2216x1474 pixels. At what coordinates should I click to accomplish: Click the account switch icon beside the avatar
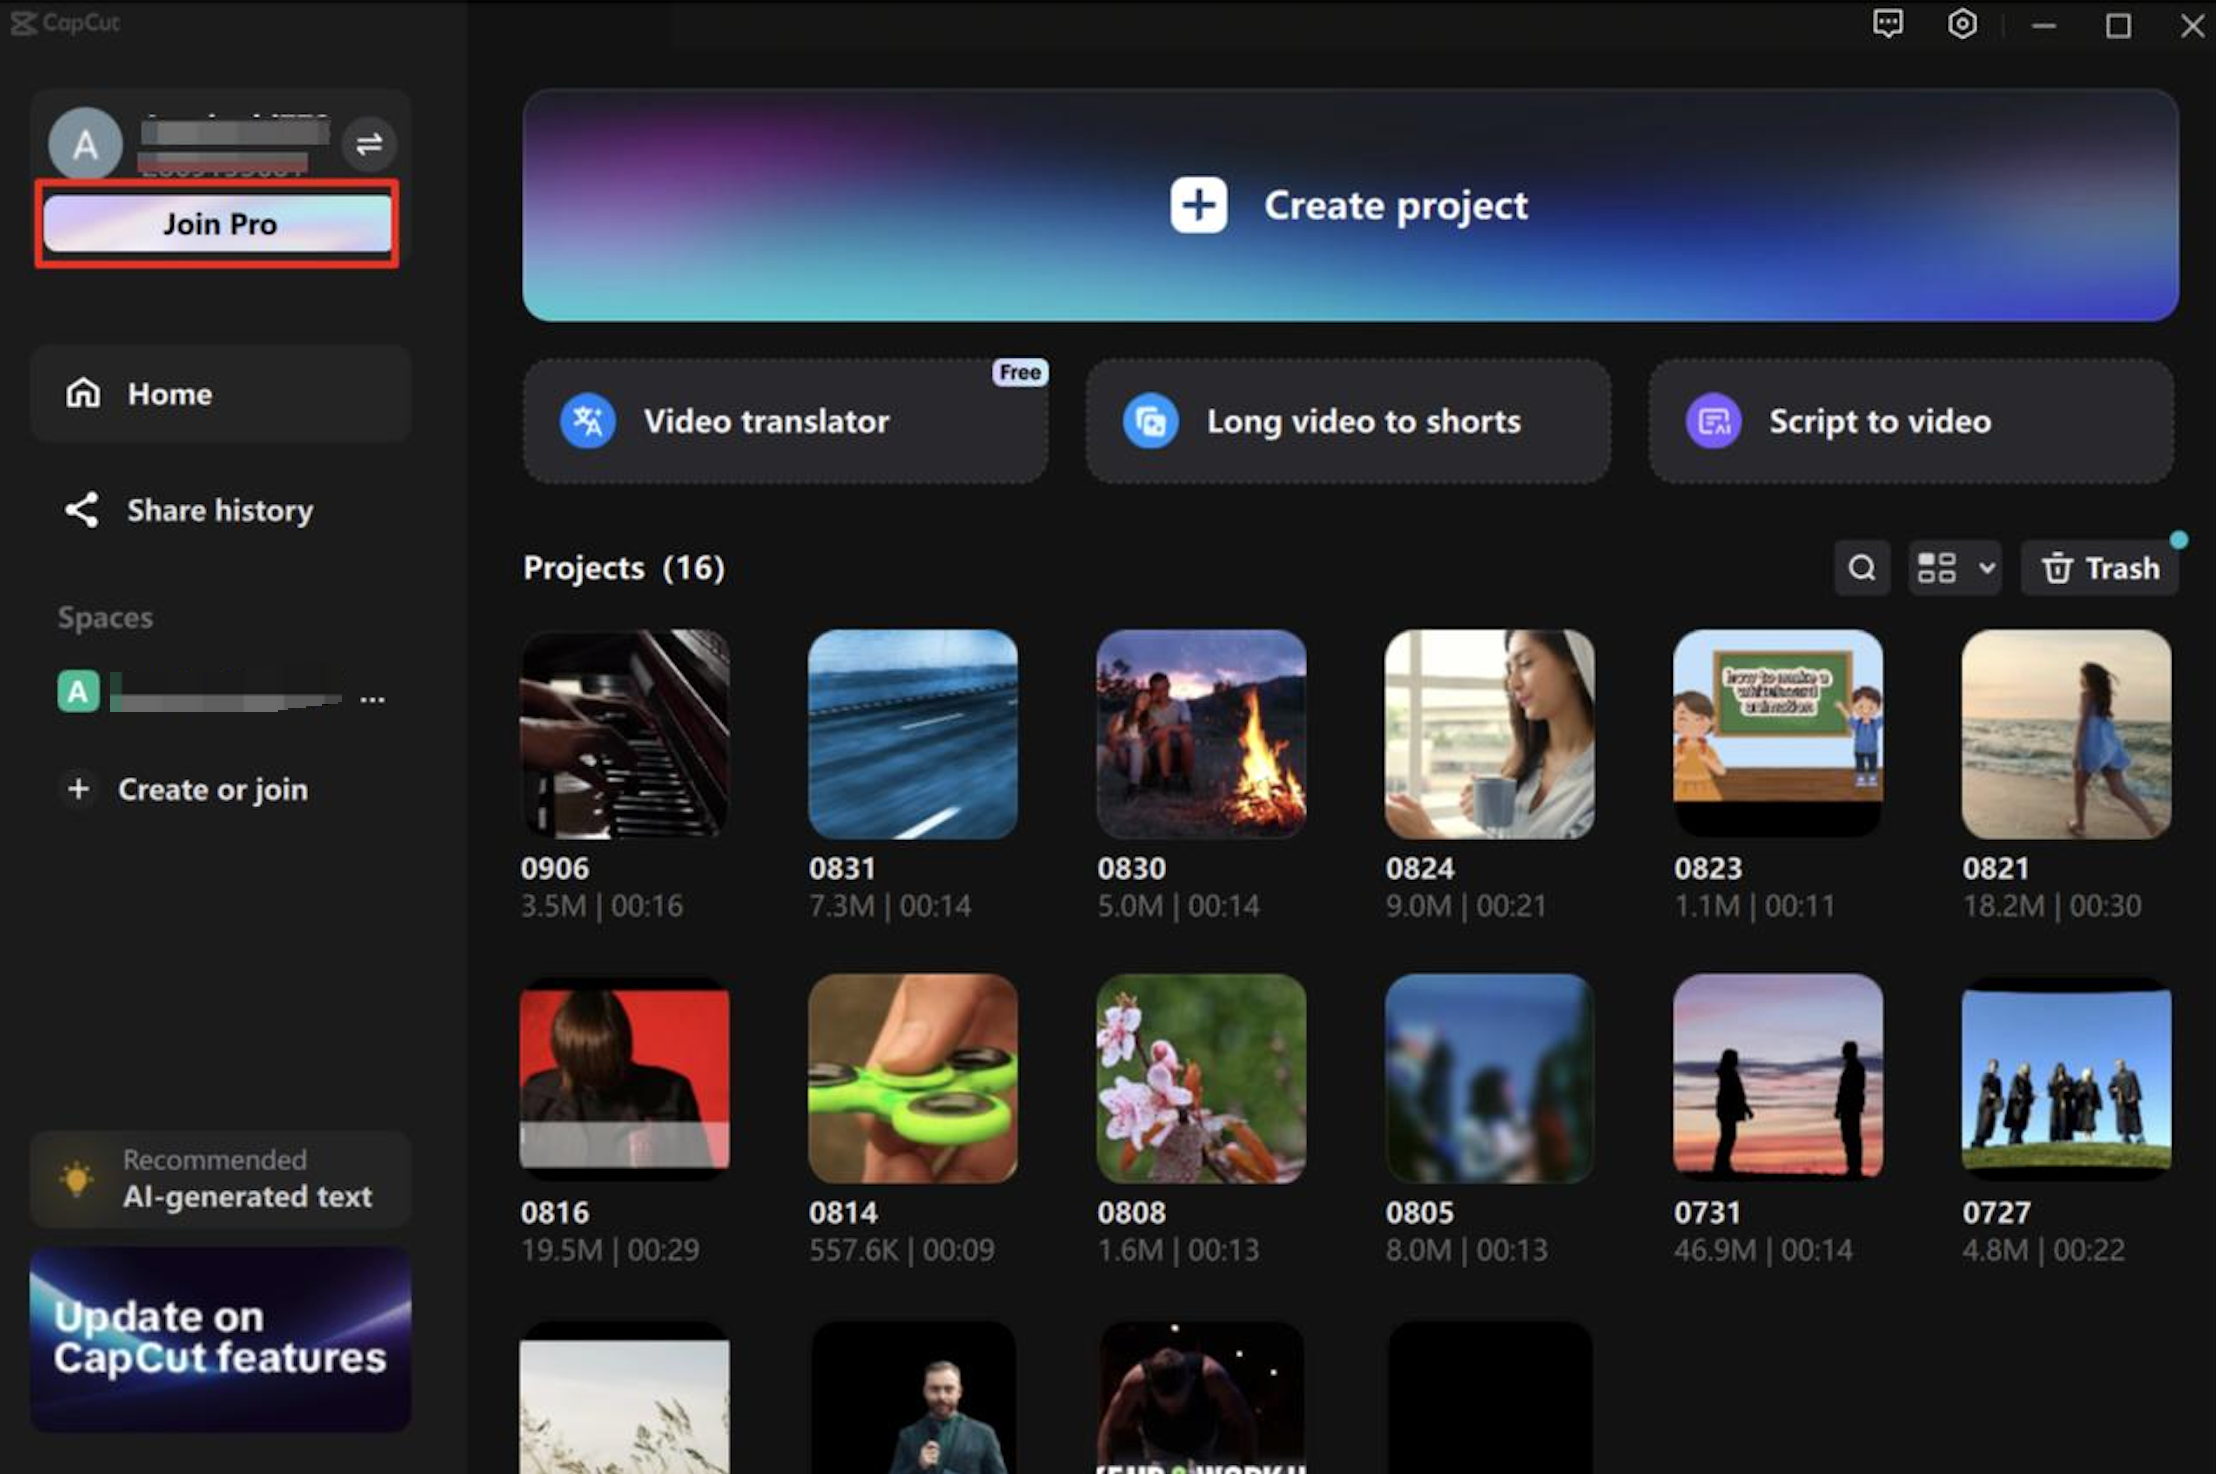click(369, 143)
